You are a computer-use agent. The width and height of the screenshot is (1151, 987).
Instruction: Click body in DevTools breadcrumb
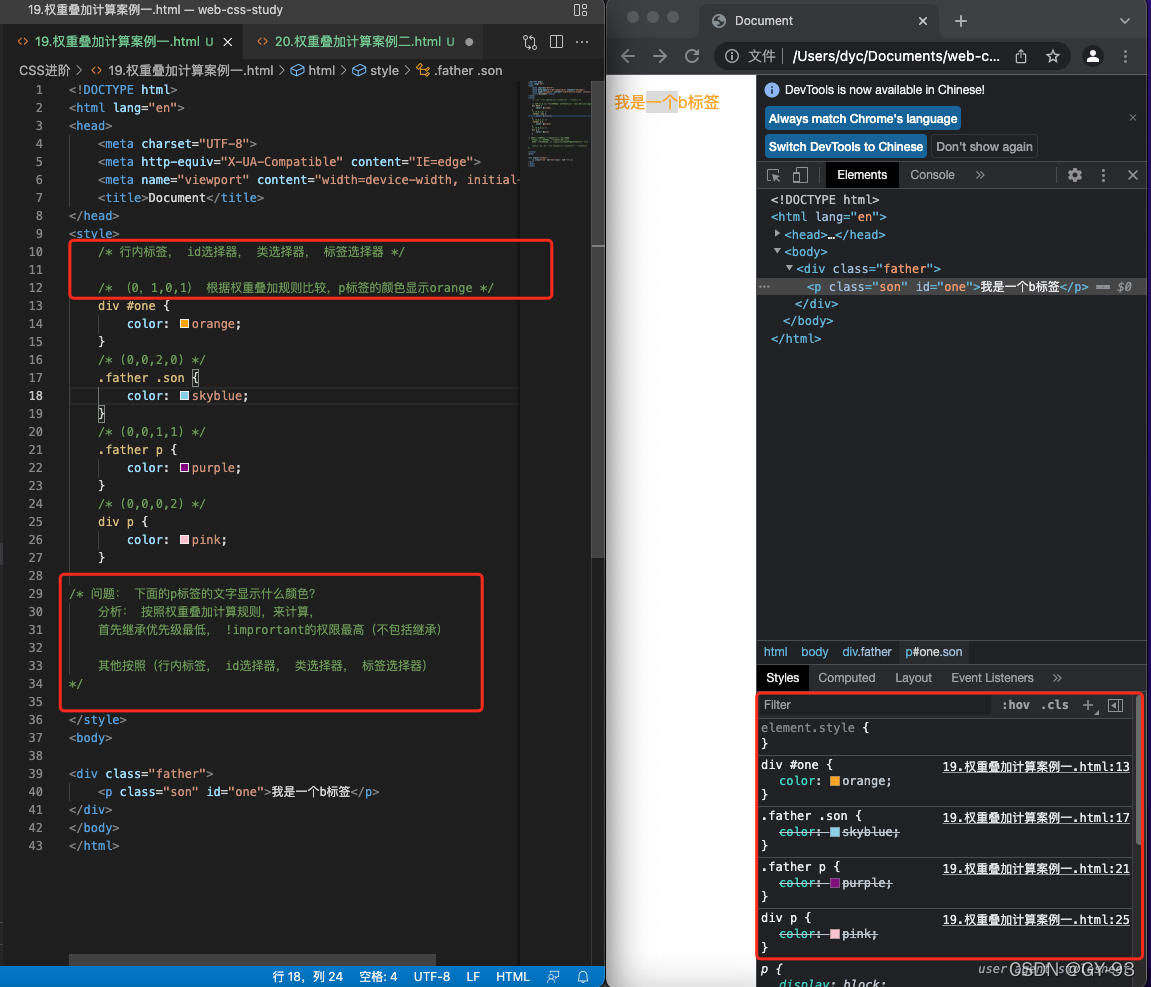click(x=814, y=652)
